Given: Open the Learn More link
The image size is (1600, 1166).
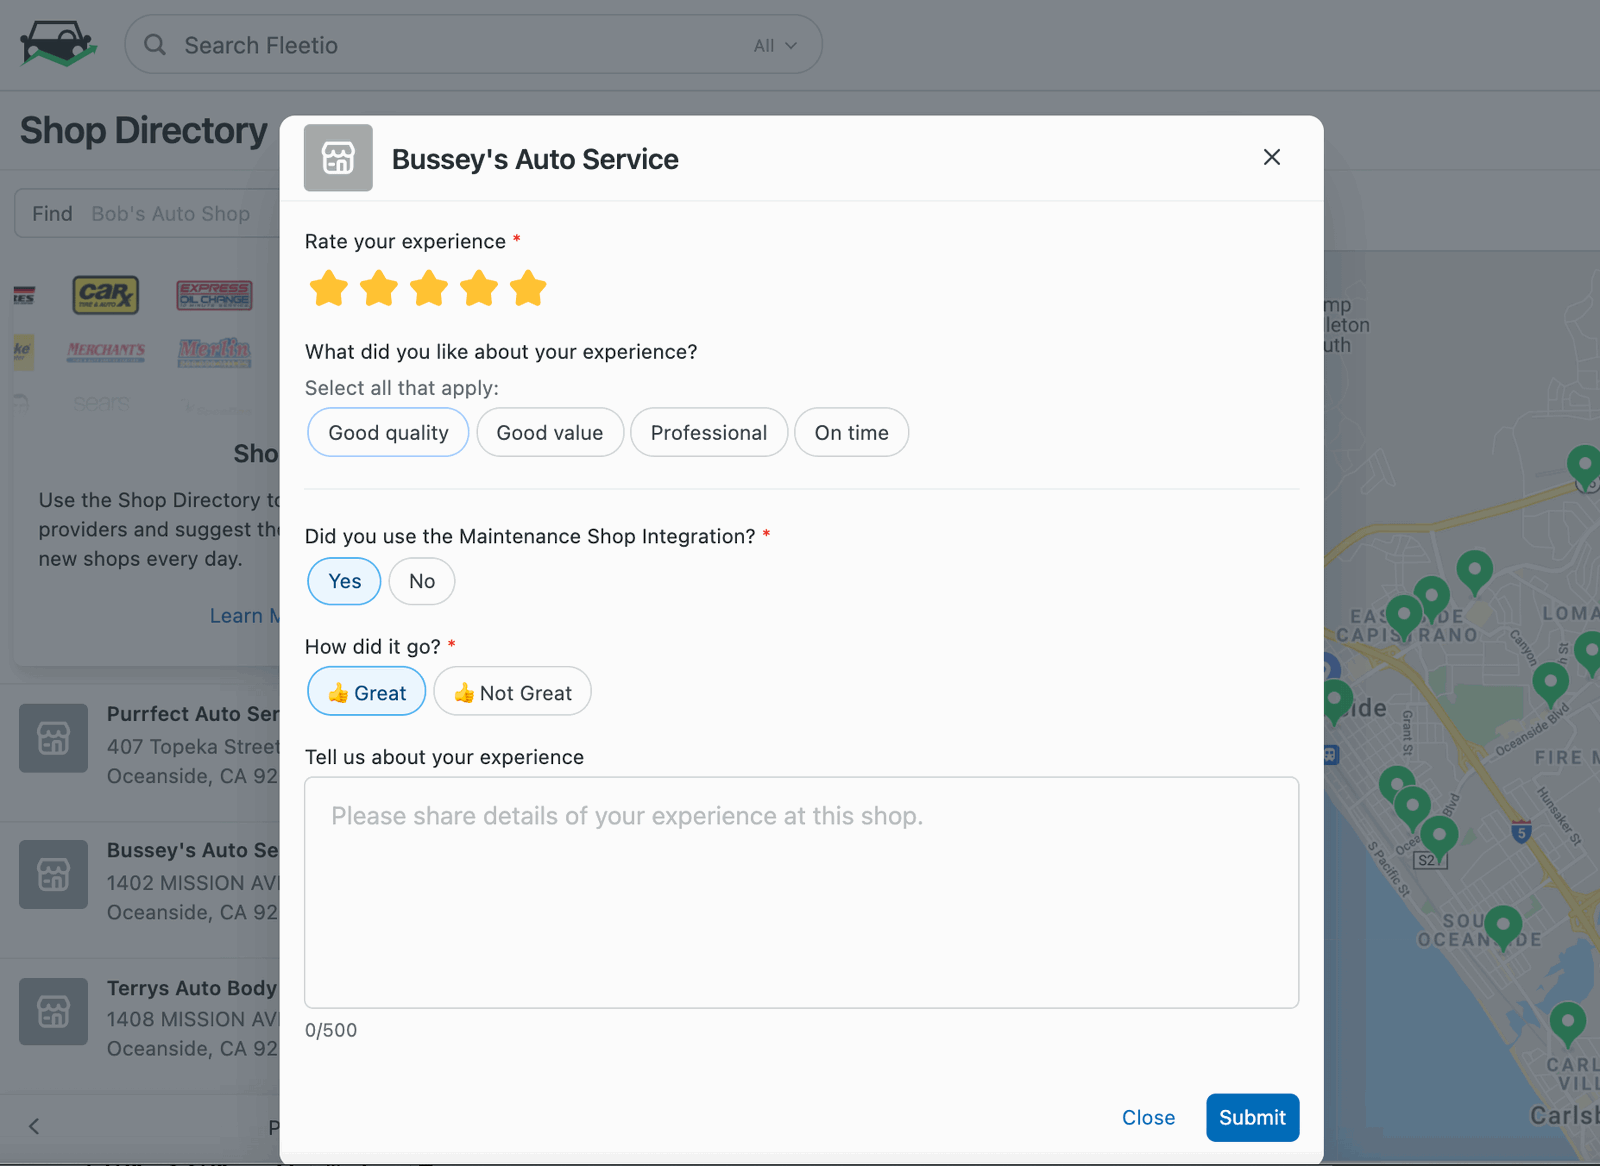Looking at the screenshot, I should [244, 616].
